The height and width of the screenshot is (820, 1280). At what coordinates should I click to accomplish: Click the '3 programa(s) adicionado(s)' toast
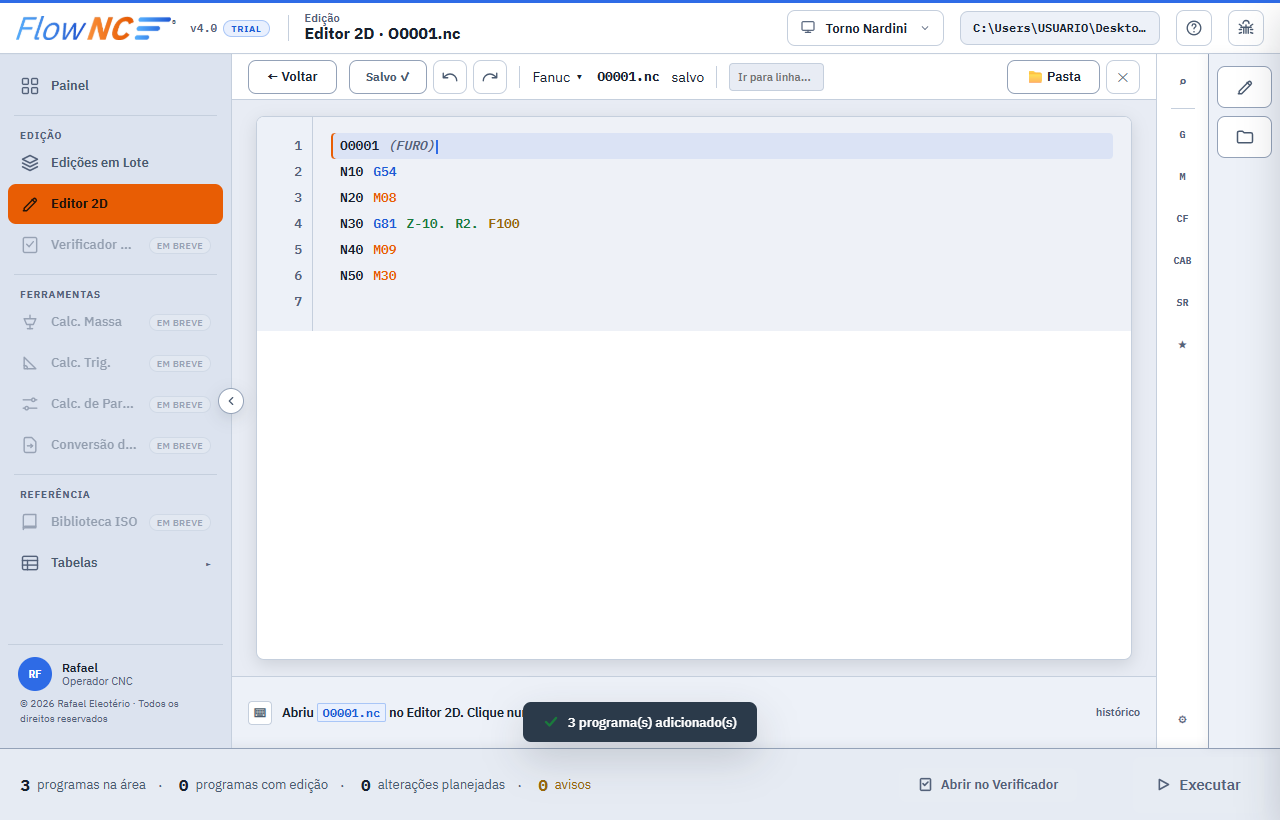(x=640, y=722)
